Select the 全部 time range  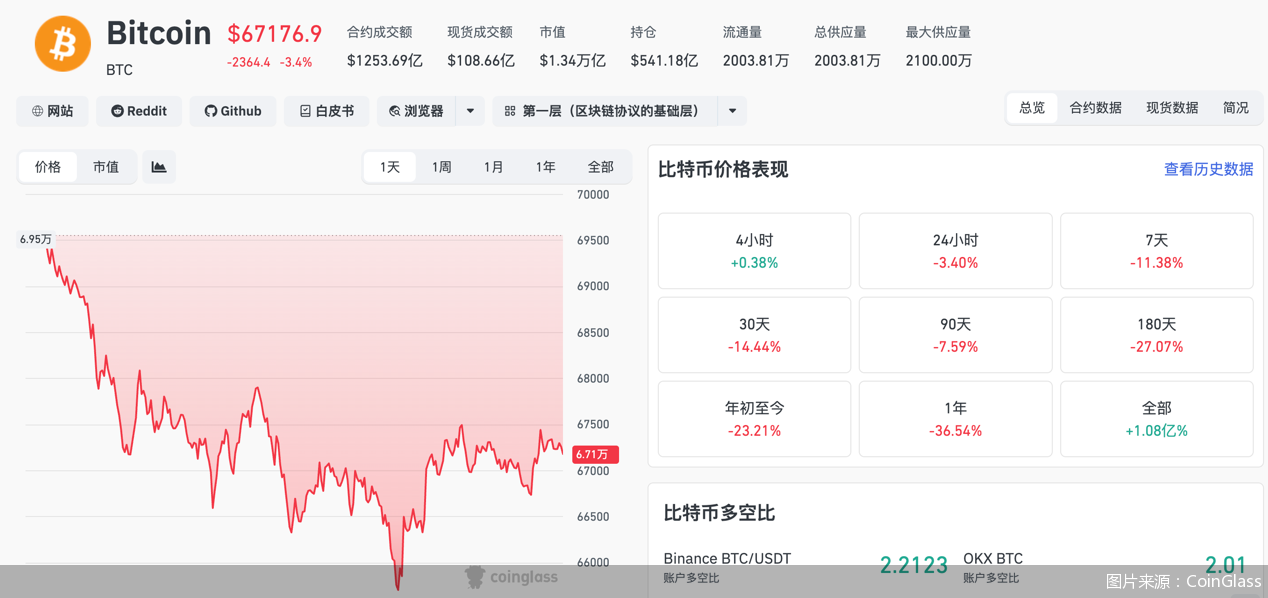(x=601, y=167)
